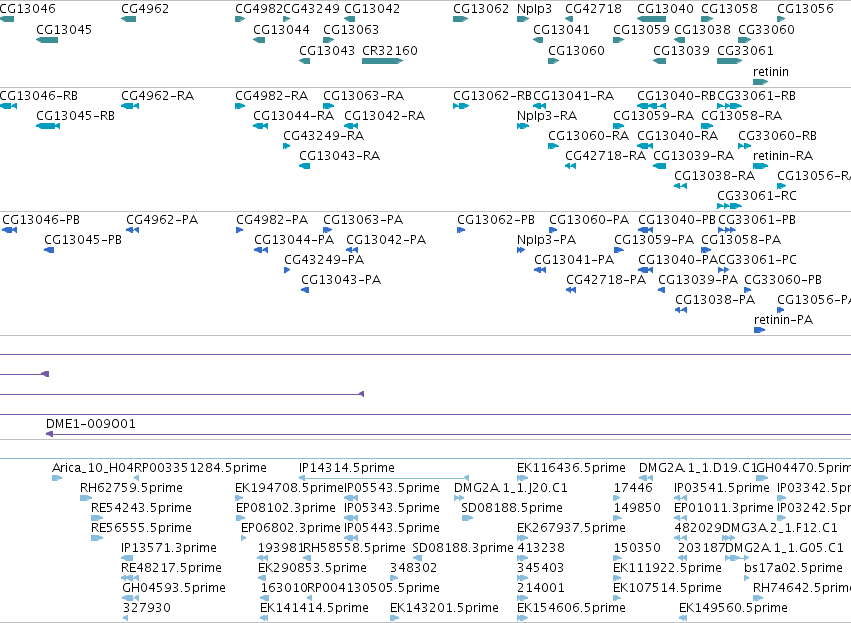This screenshot has width=851, height=623.
Task: Click the CG13043 gene label
Action: coord(327,50)
